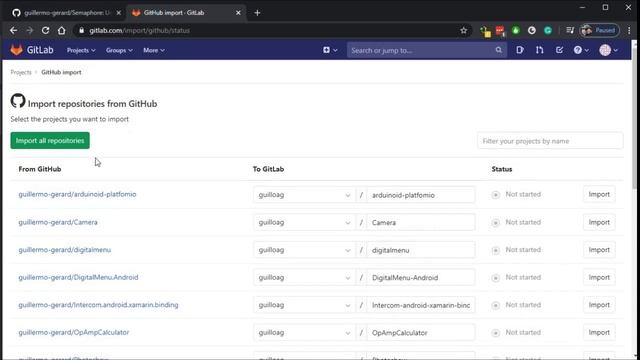Open guillermo-gerard/digitalmenu link
Screen dimensions: 640x360
(x=64, y=249)
